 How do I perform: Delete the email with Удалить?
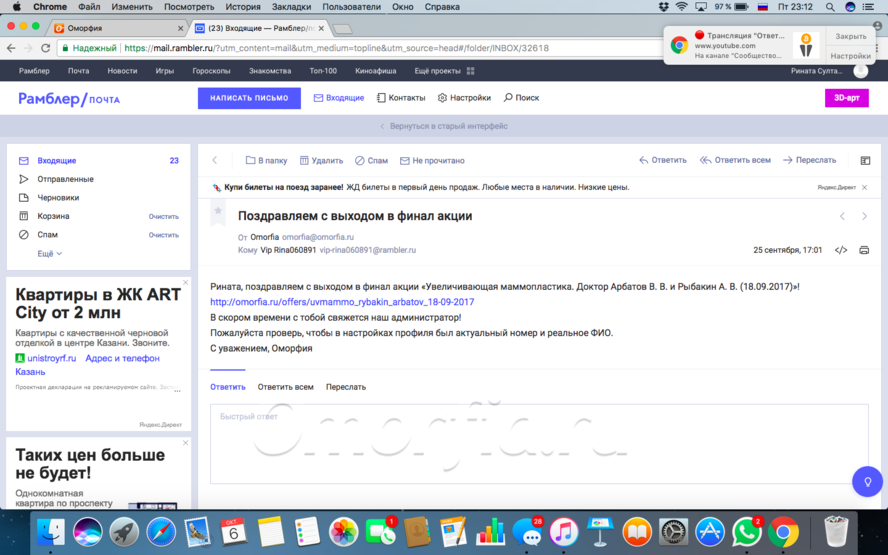click(x=321, y=160)
